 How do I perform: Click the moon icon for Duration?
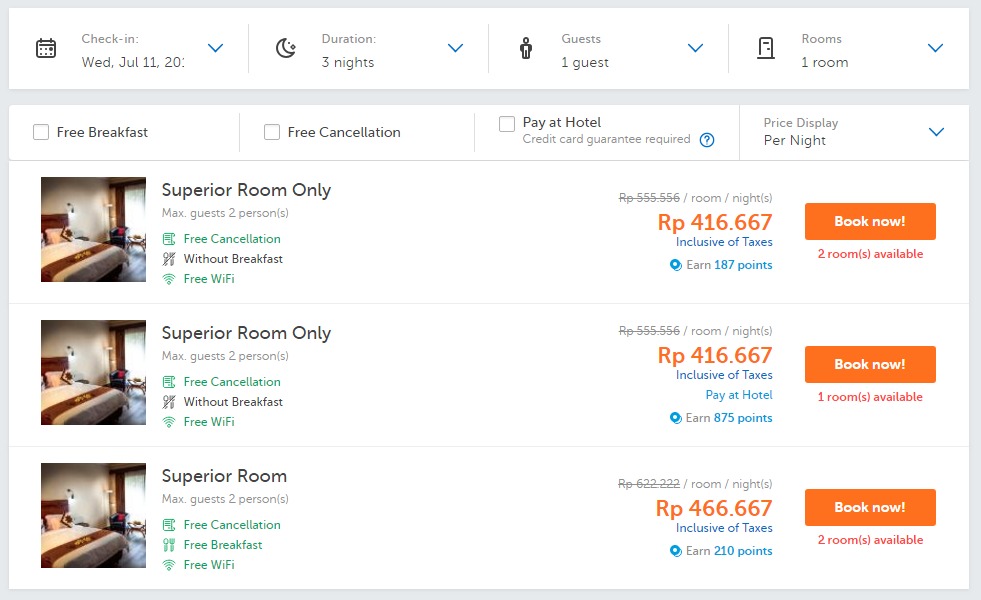point(287,49)
